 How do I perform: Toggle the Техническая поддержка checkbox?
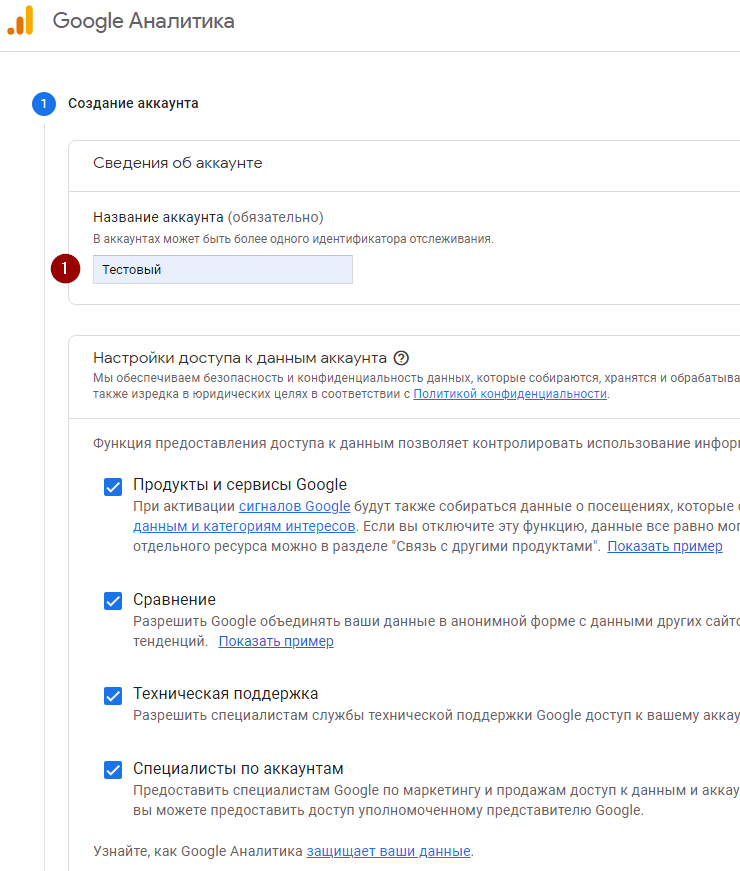tap(113, 695)
